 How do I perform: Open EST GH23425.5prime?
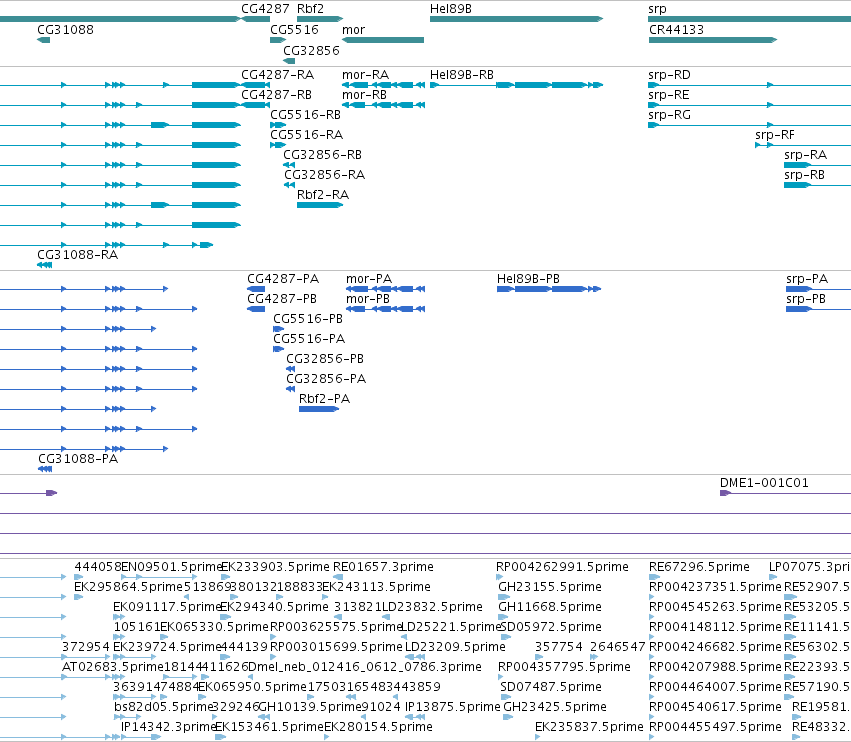click(x=555, y=707)
